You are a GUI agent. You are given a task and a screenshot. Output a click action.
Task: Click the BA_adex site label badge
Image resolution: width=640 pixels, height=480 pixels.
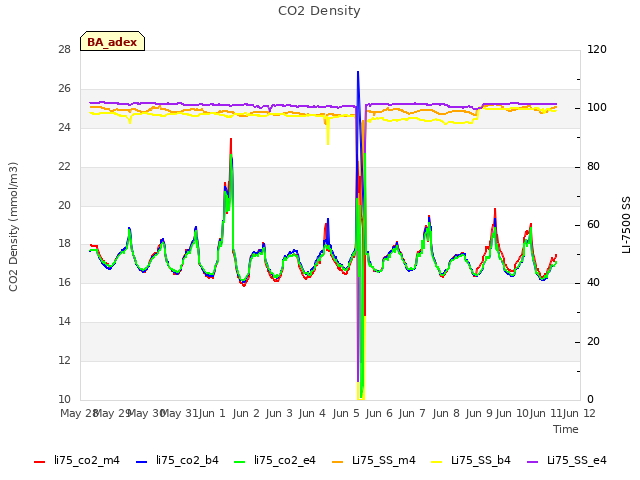[x=112, y=41]
